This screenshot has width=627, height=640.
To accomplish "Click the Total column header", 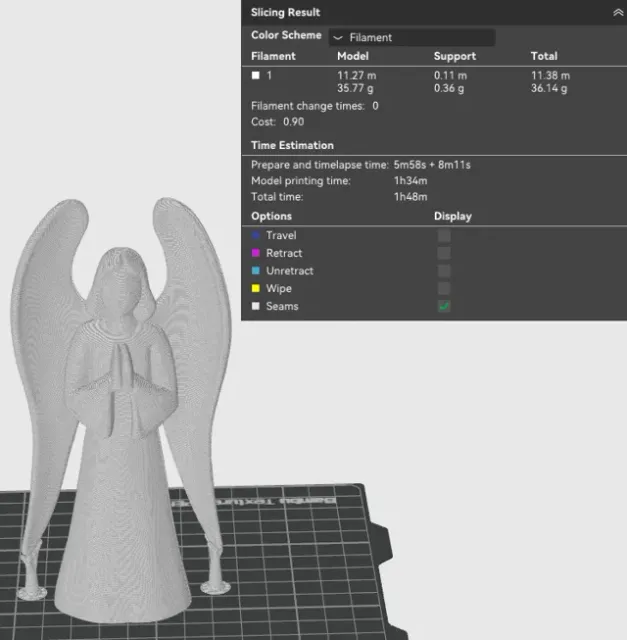I will coord(544,56).
